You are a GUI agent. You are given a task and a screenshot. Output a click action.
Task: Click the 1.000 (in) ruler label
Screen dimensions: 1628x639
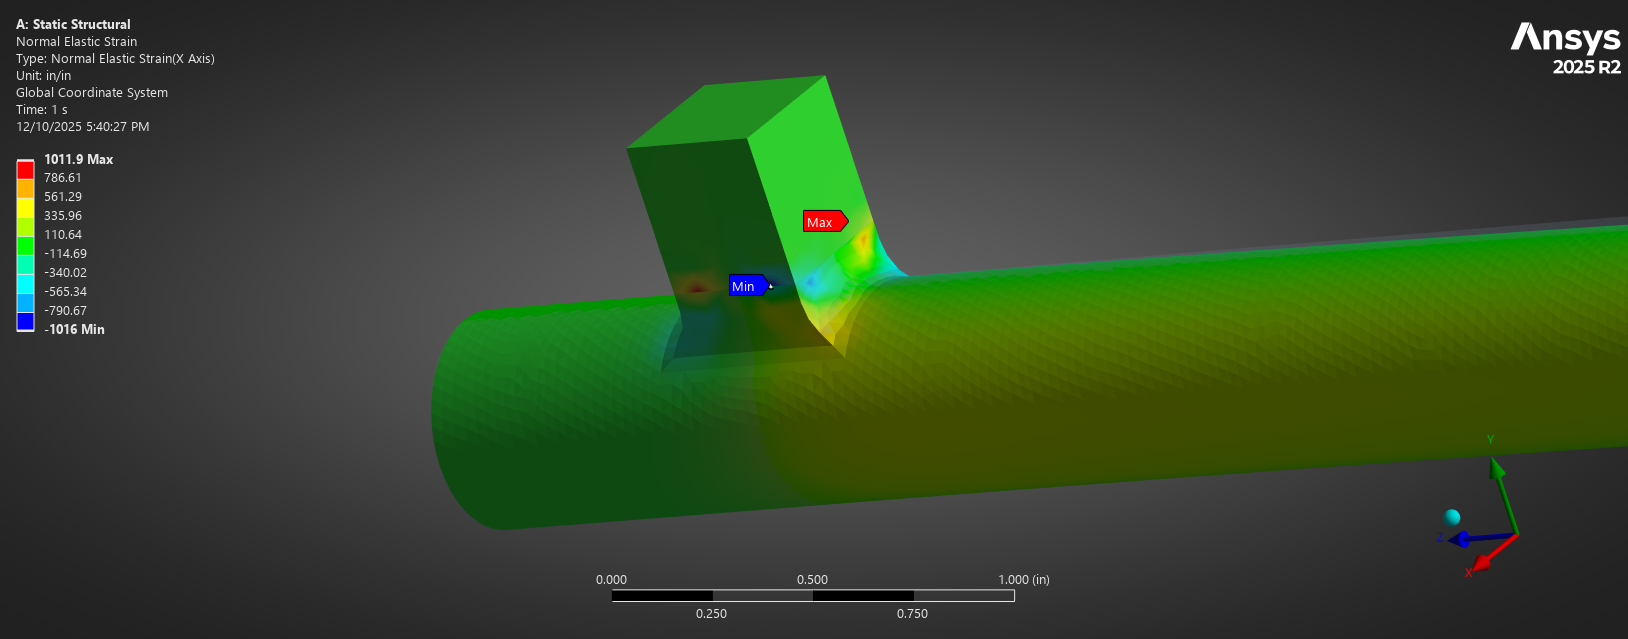coord(1024,579)
